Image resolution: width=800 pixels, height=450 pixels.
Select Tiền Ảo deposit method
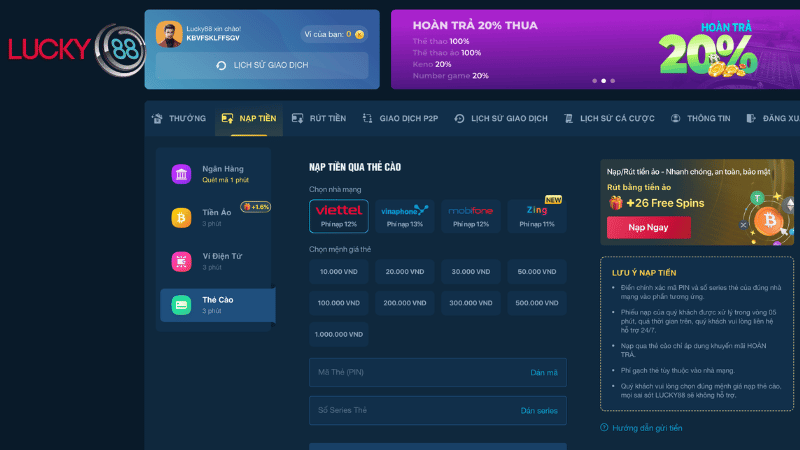click(216, 218)
